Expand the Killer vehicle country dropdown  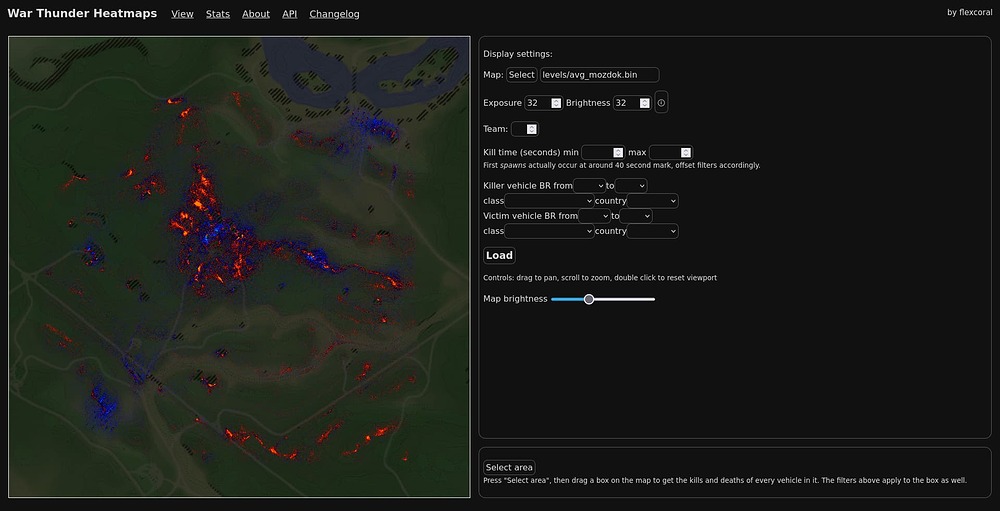tap(652, 201)
